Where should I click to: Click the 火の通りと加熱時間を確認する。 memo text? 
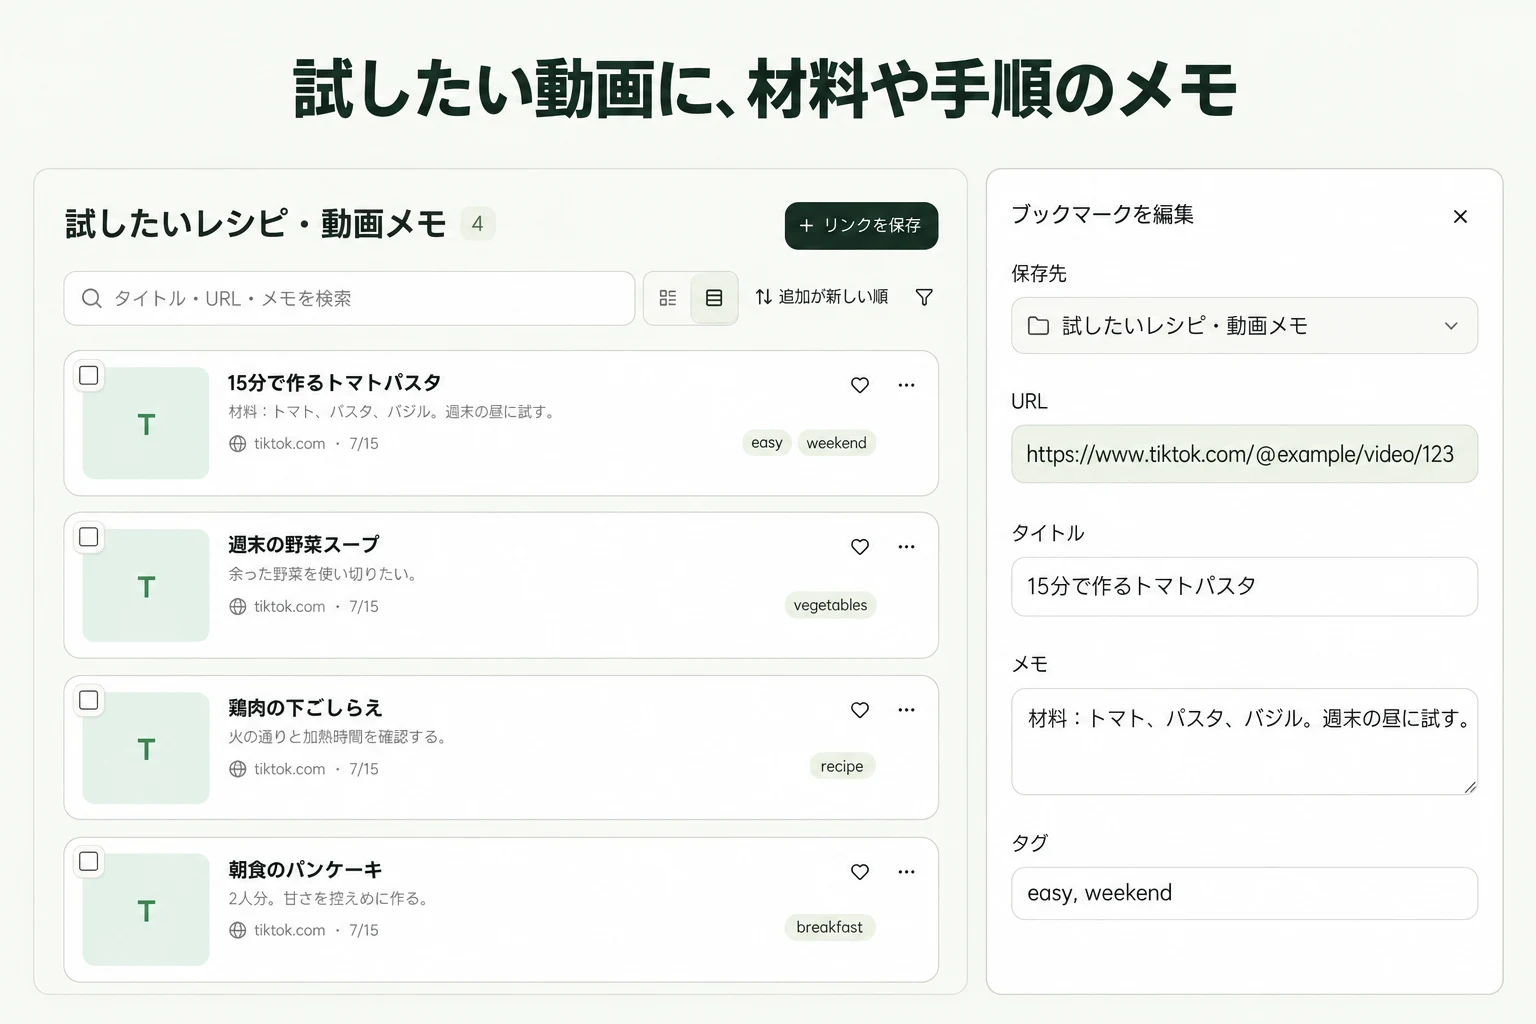(337, 737)
